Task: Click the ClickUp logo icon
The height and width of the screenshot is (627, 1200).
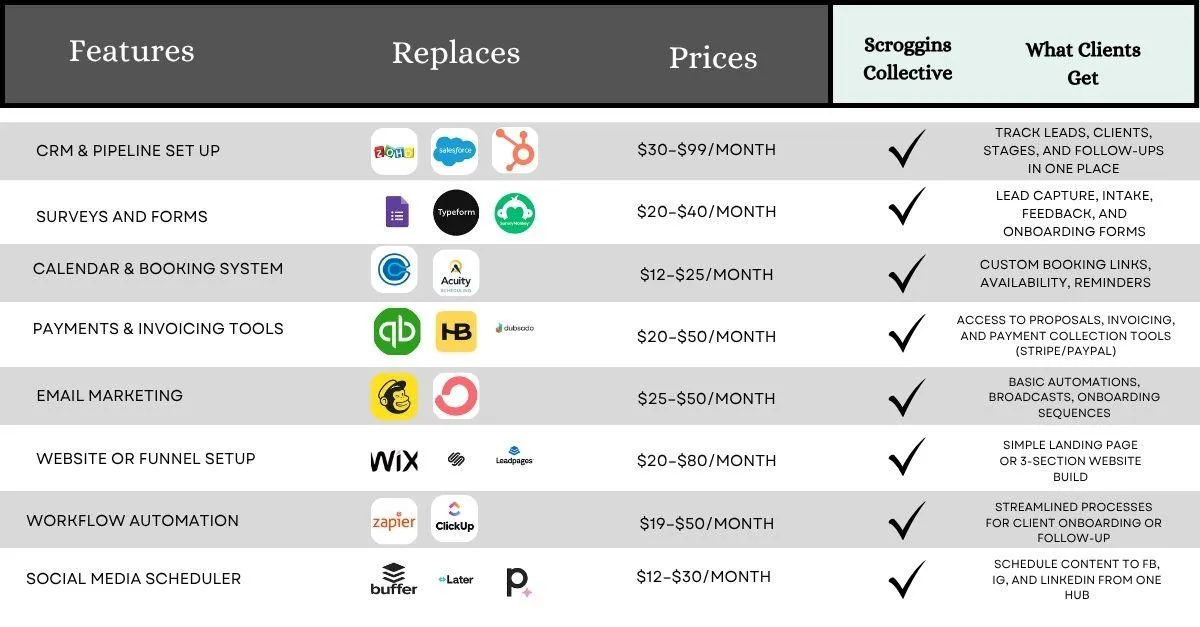Action: pos(455,519)
